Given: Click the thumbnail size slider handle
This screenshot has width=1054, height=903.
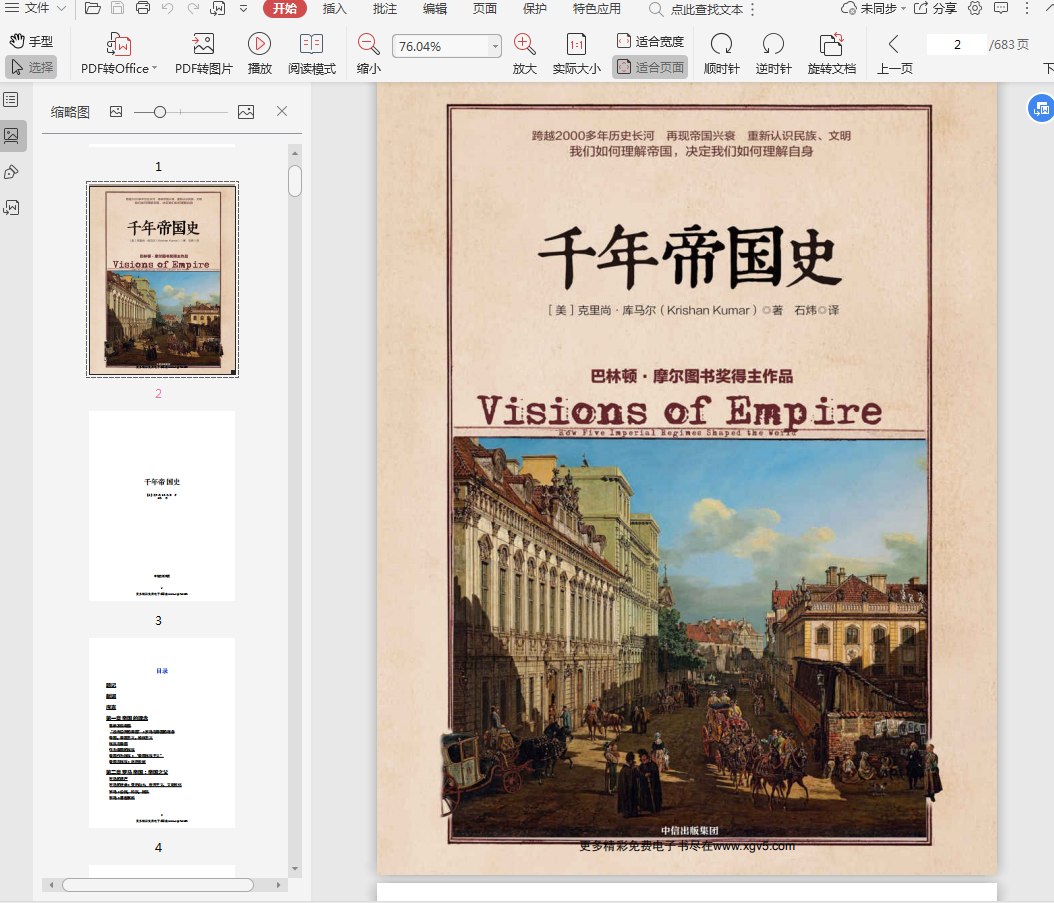Looking at the screenshot, I should [160, 112].
